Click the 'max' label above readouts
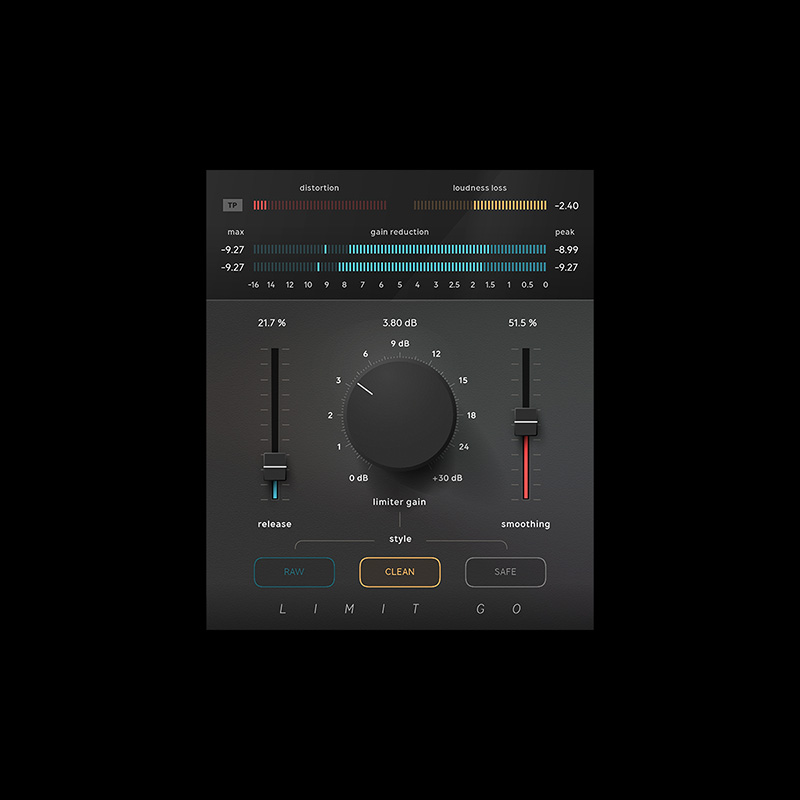The height and width of the screenshot is (800, 800). click(x=236, y=232)
